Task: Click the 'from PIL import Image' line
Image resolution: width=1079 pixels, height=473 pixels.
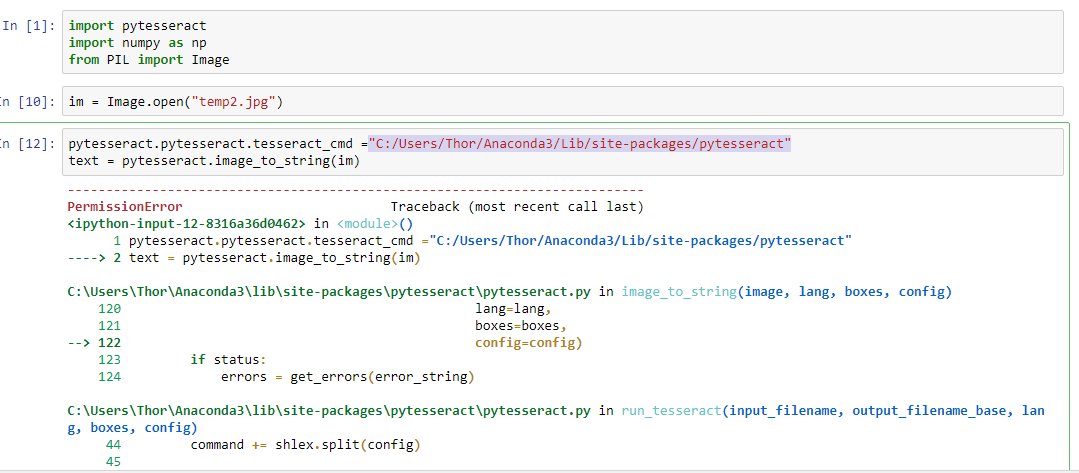Action: click(149, 60)
